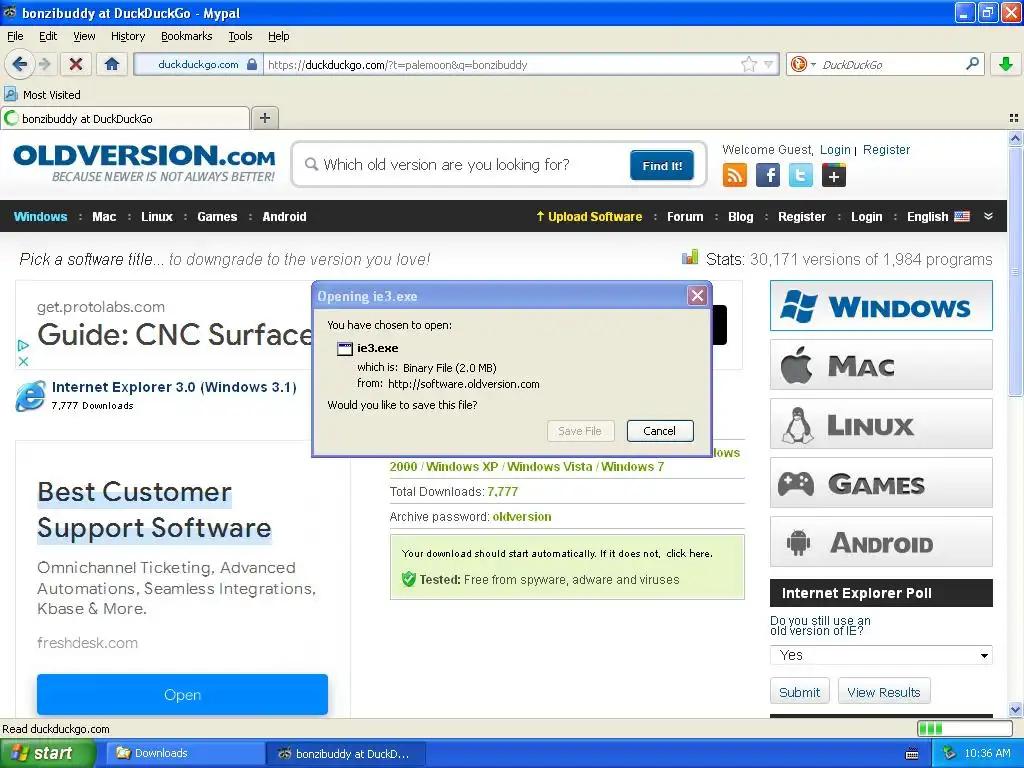Open the Tools menu
This screenshot has height=768, width=1024.
tap(240, 36)
